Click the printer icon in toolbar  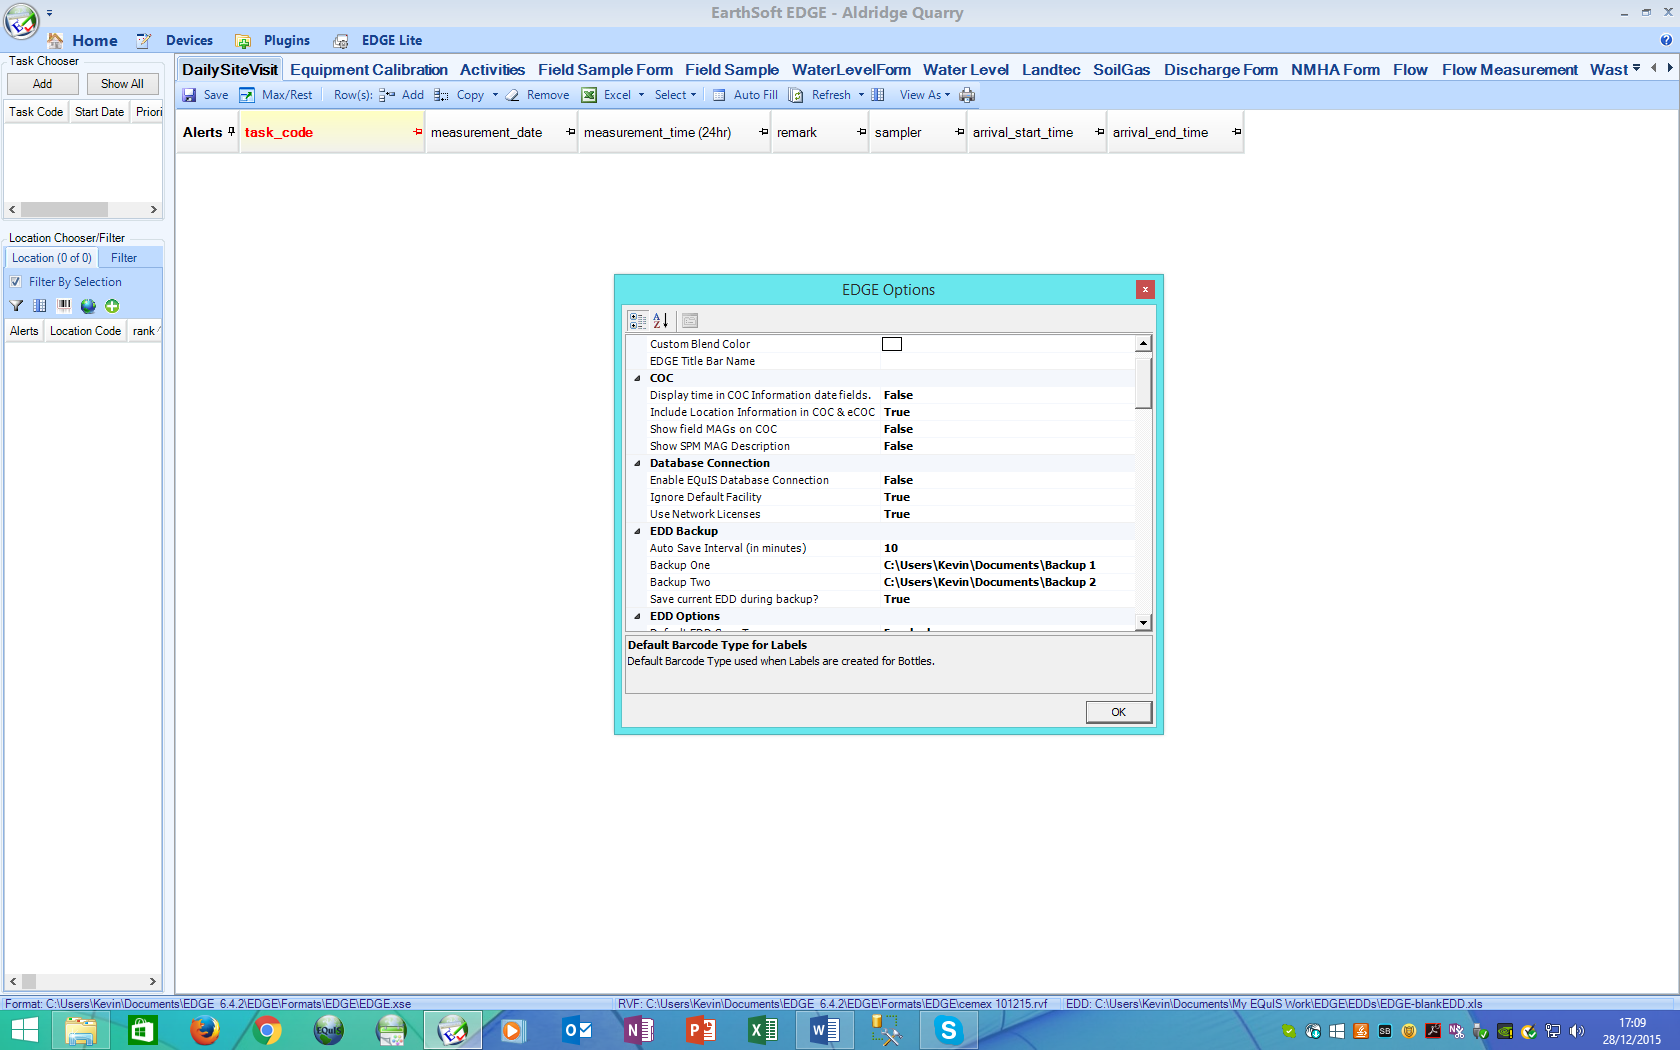pyautogui.click(x=967, y=95)
